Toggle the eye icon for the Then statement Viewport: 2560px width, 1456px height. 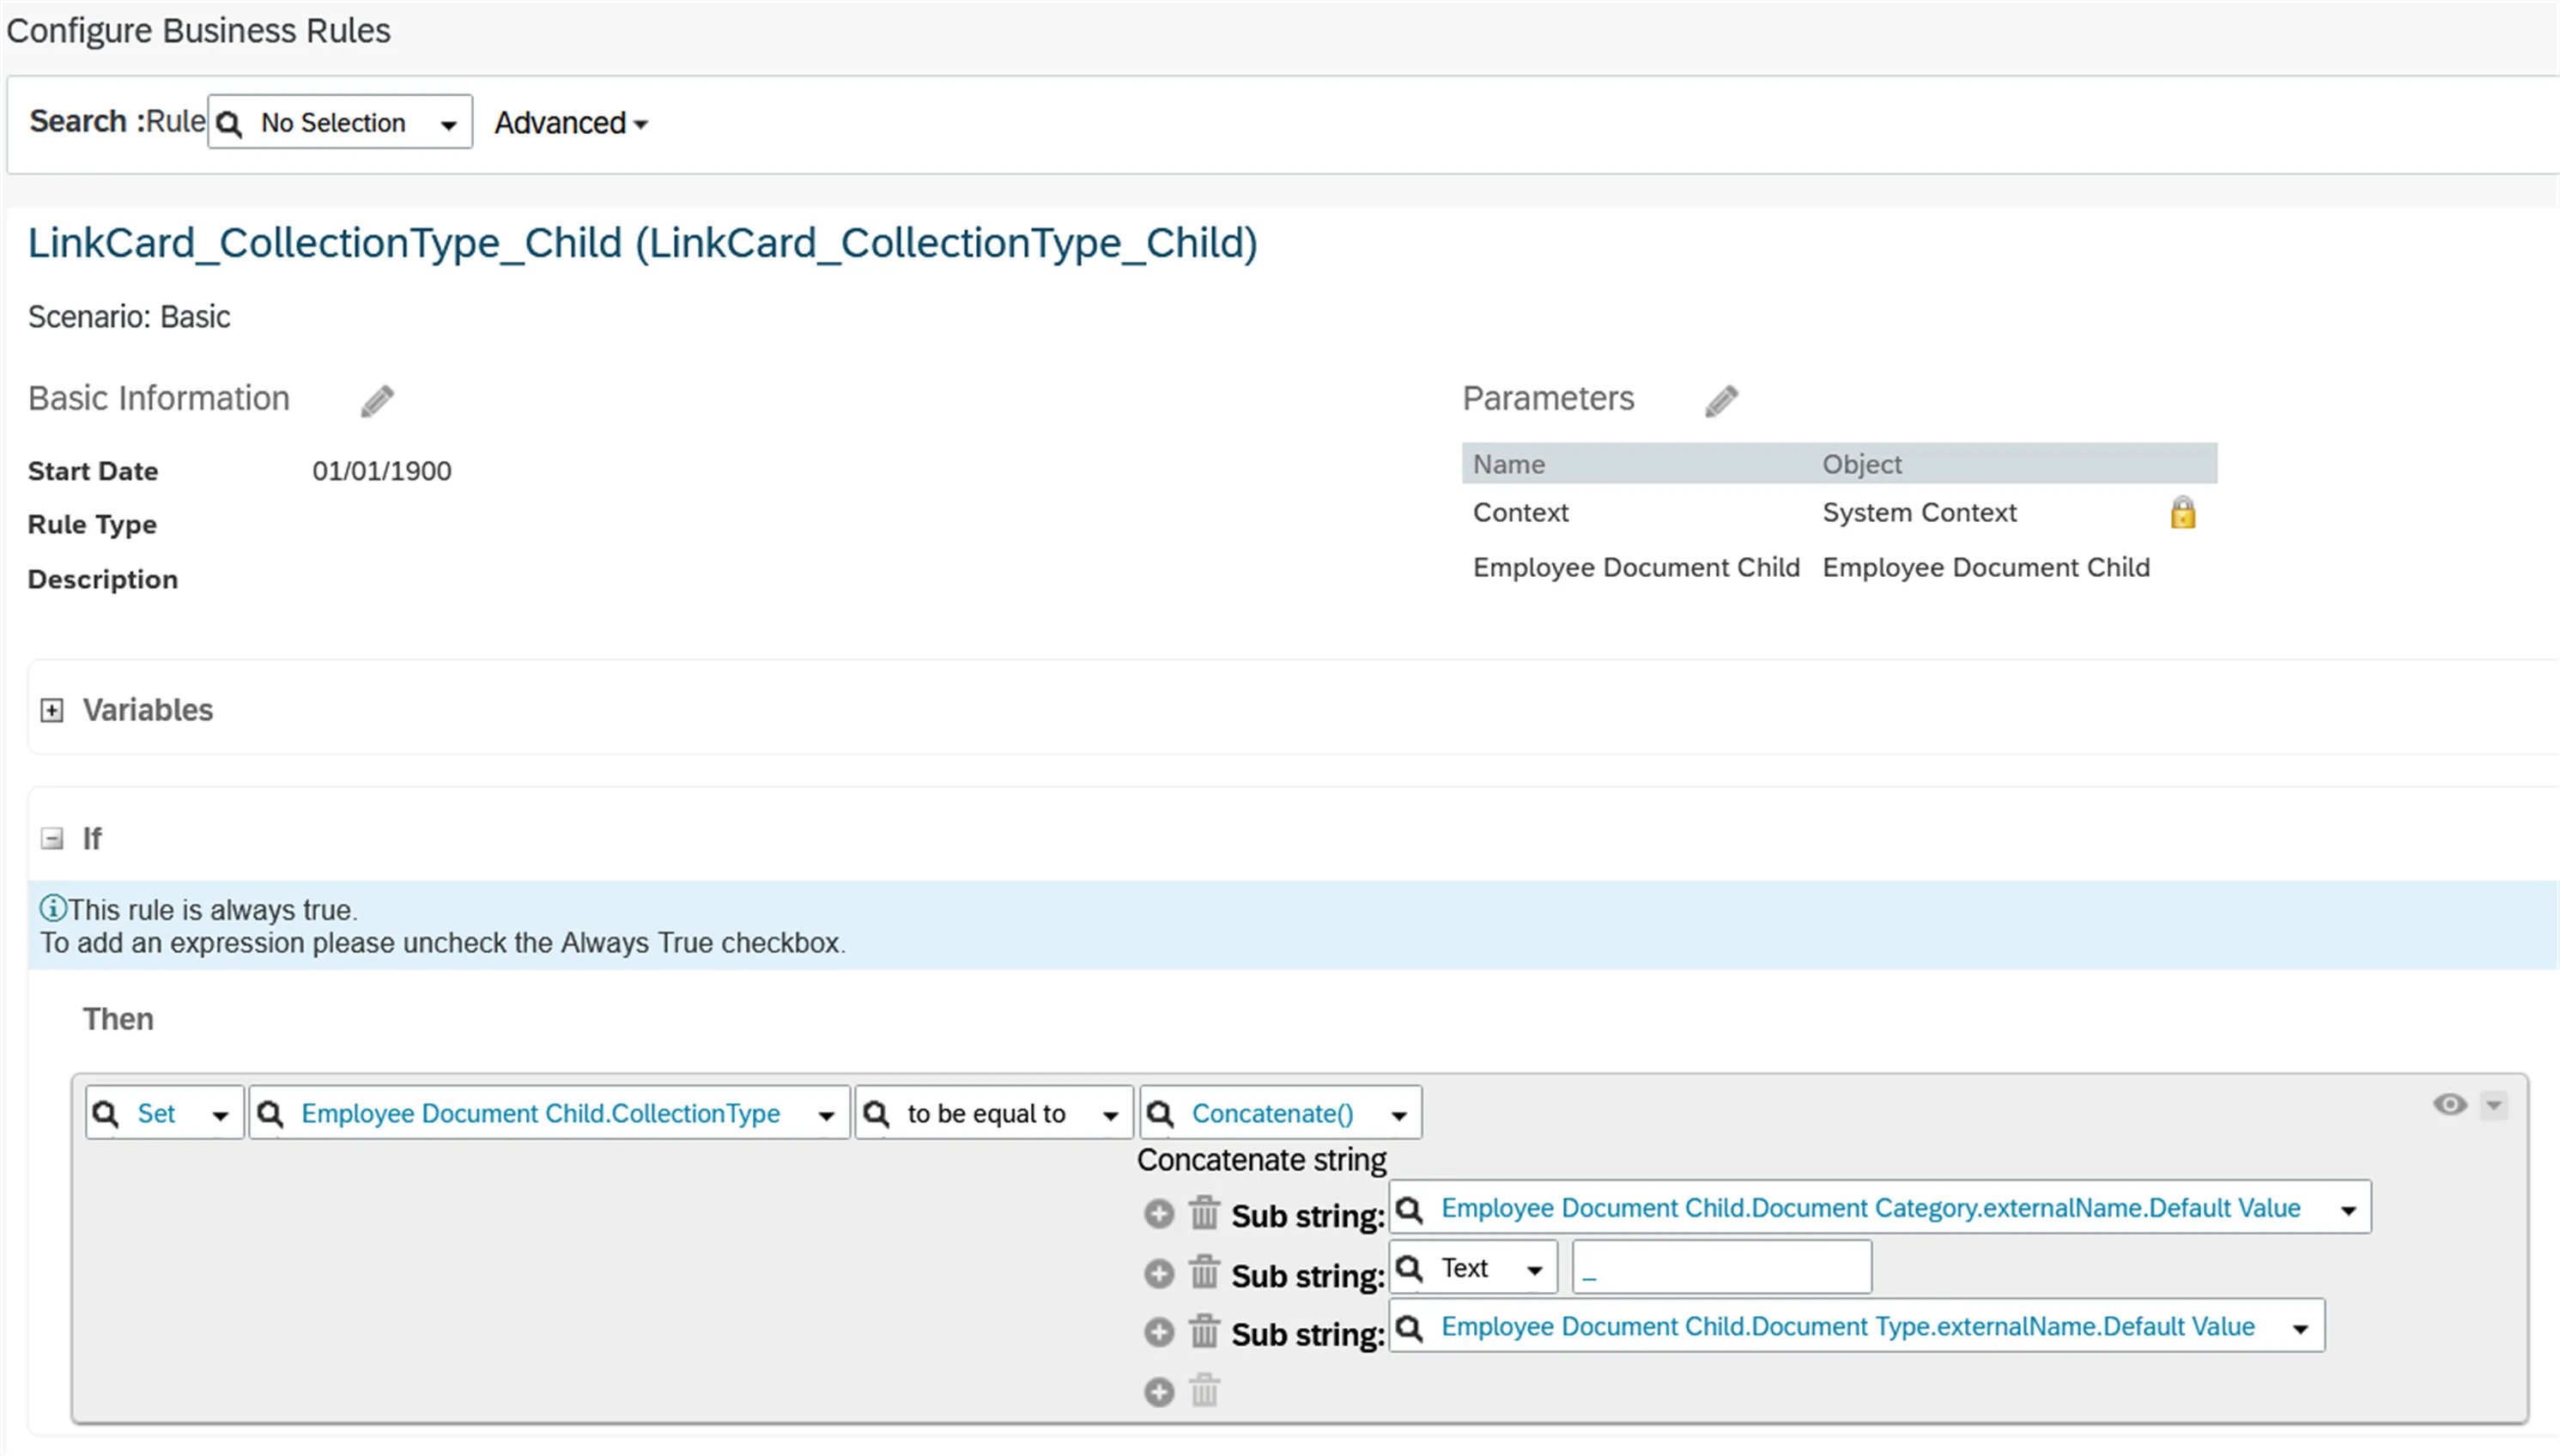click(x=2449, y=1104)
